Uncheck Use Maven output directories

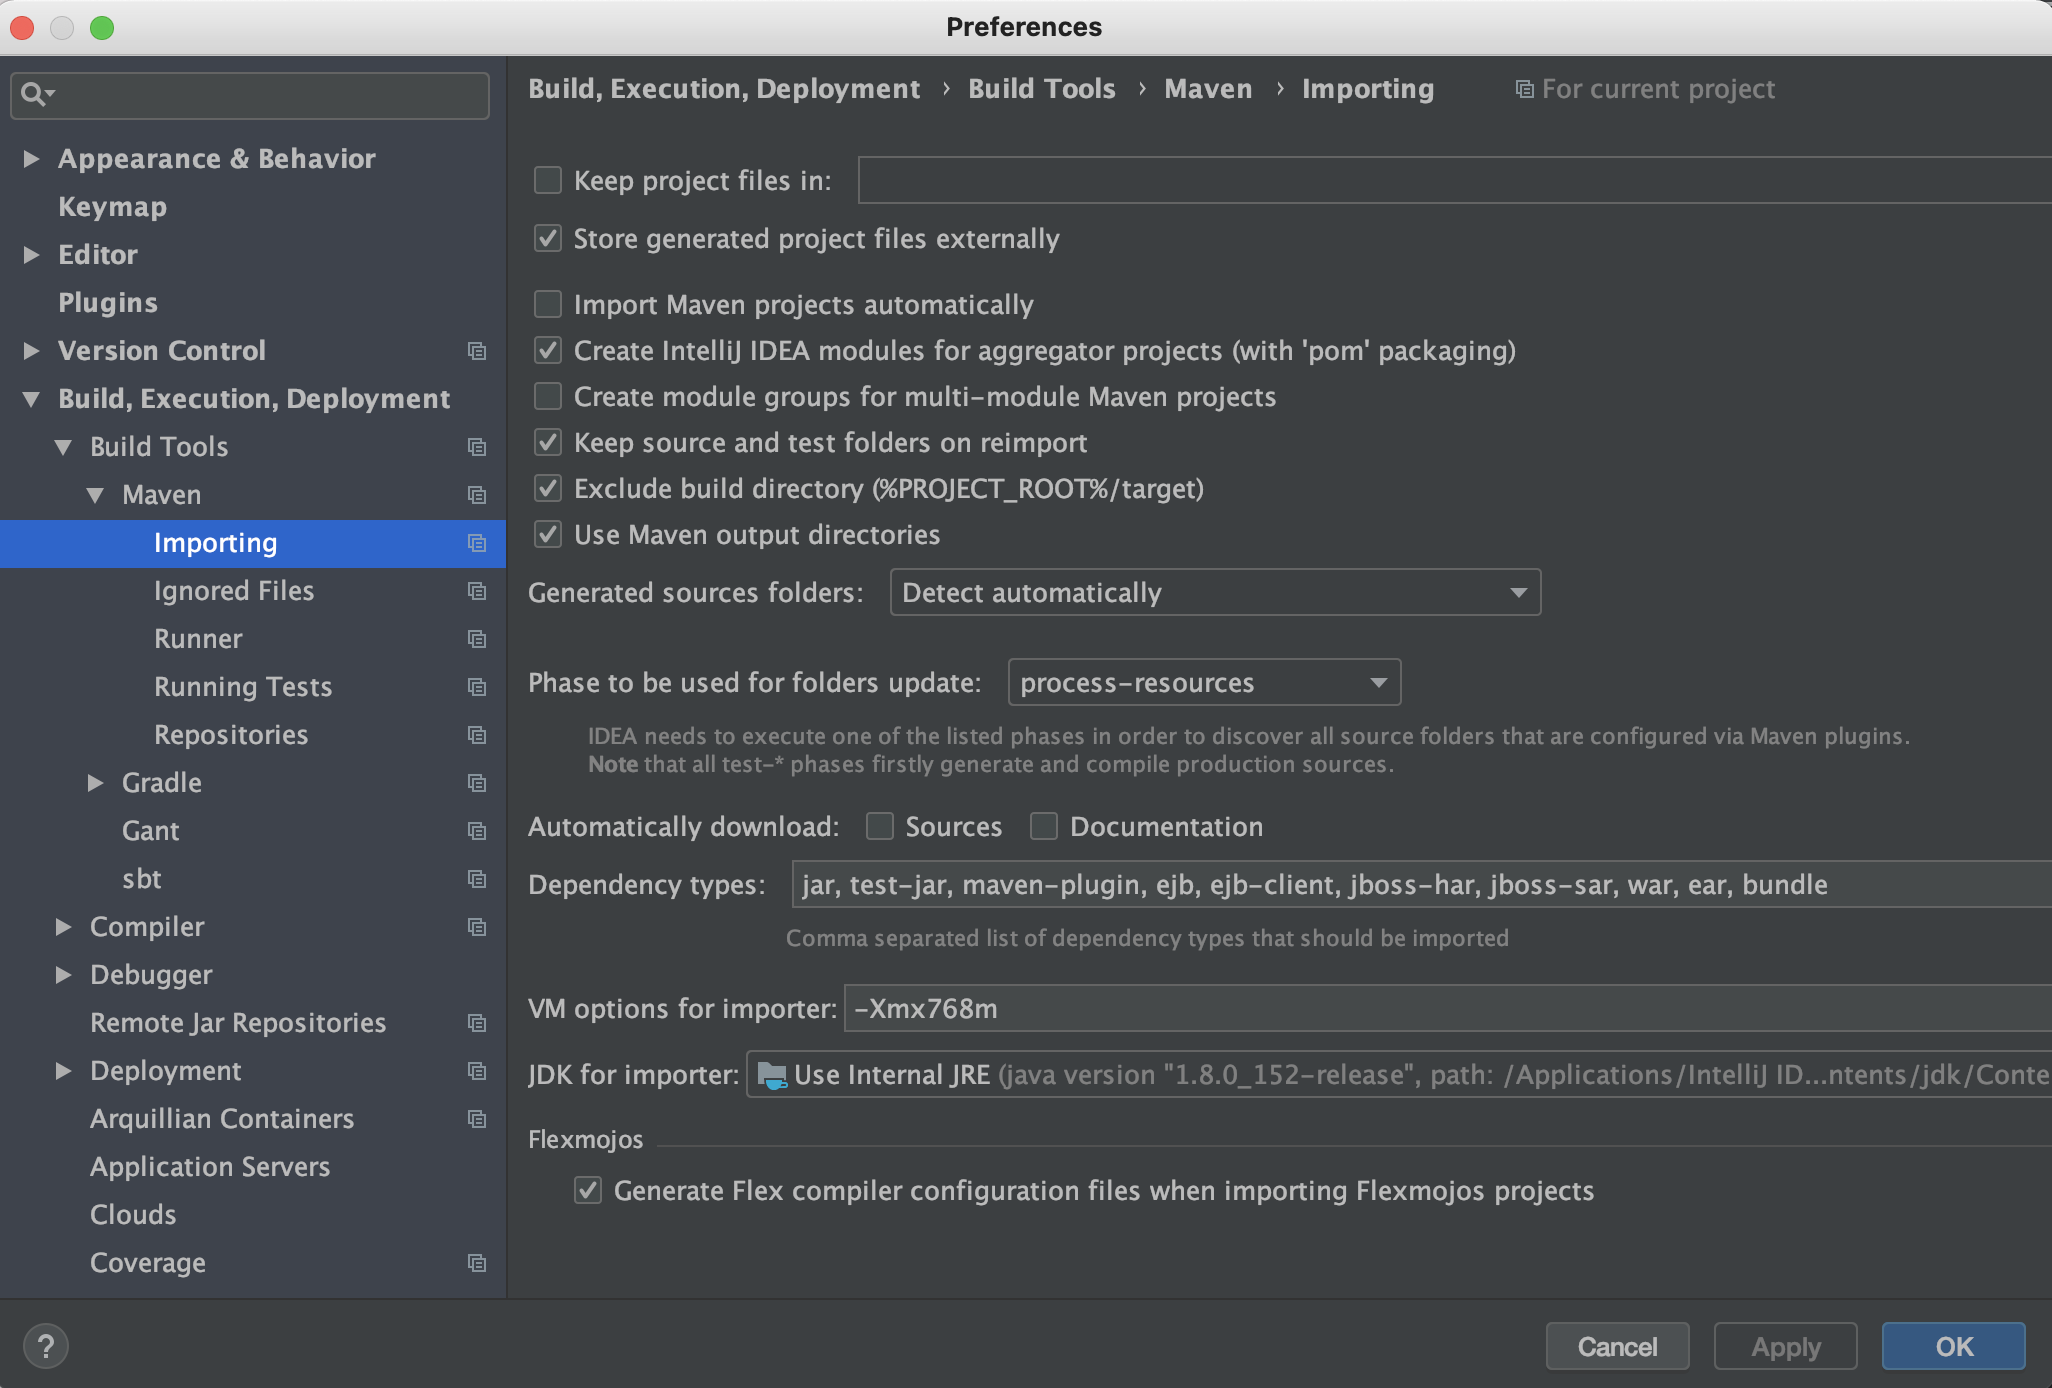click(x=548, y=534)
